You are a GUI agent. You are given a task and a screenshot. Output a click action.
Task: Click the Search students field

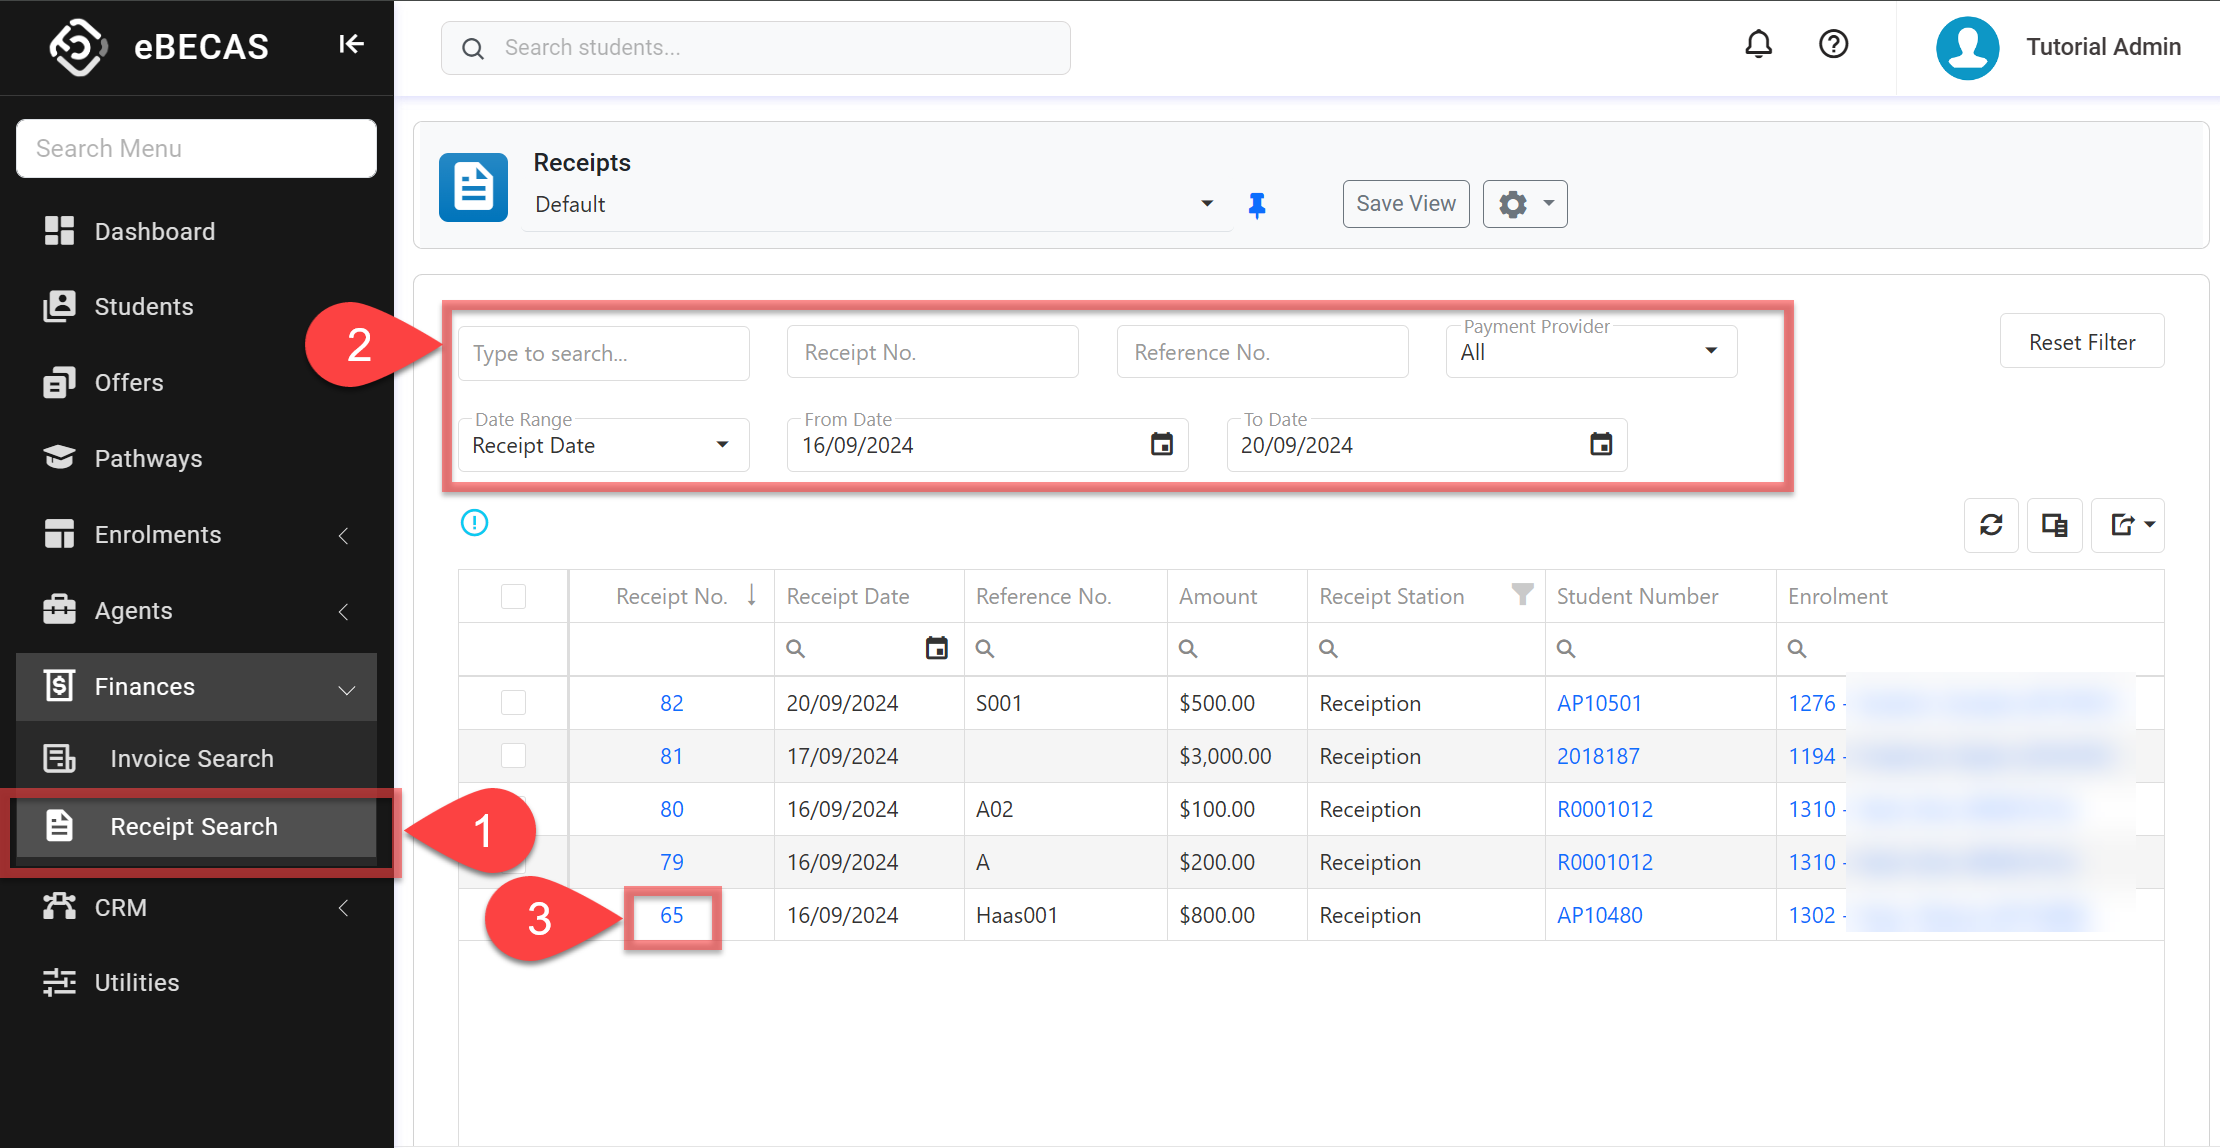756,48
